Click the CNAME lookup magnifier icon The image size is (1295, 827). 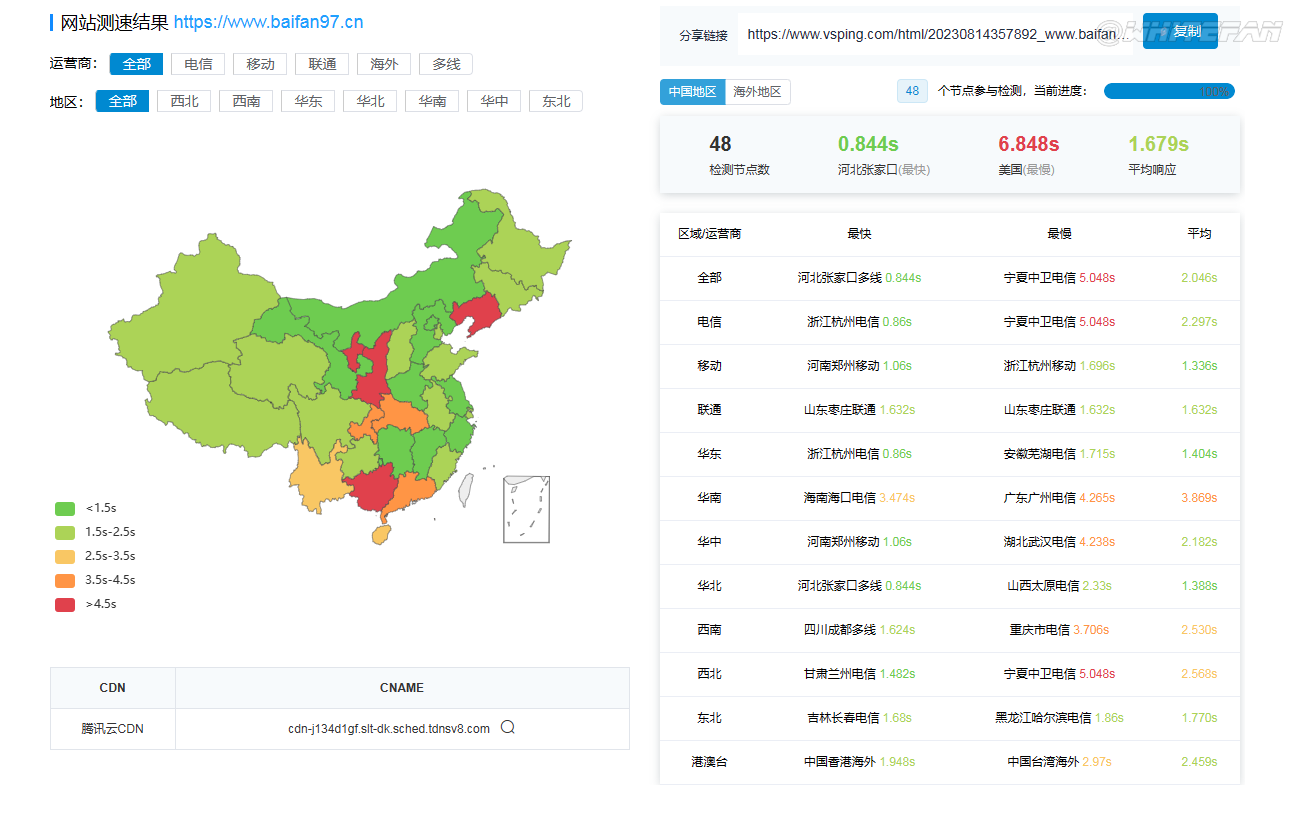coord(507,728)
